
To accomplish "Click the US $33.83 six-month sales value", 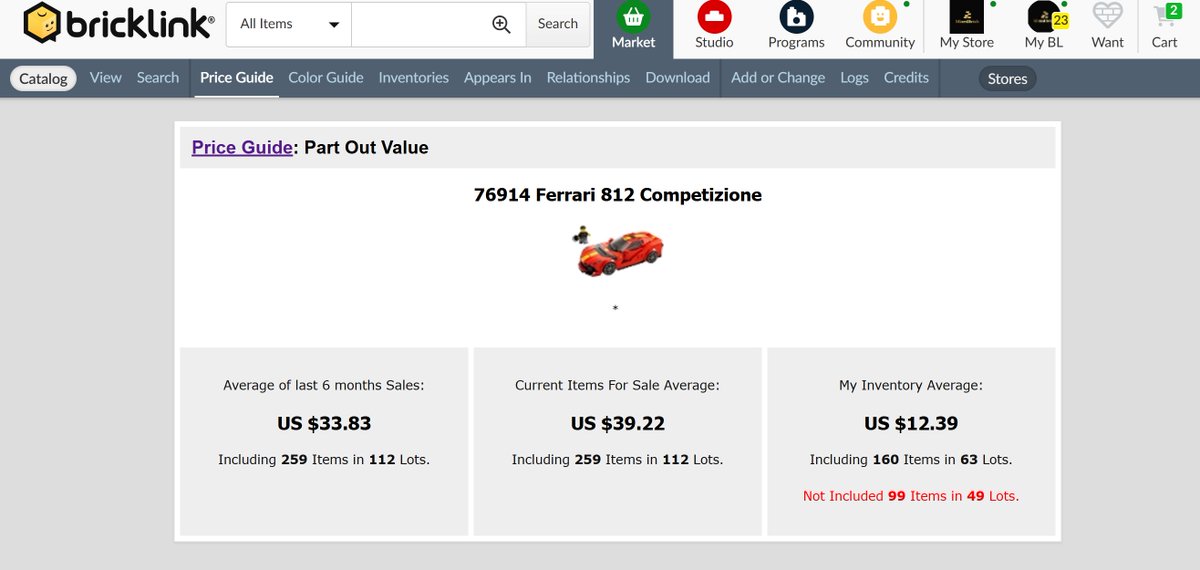I will click(x=324, y=424).
